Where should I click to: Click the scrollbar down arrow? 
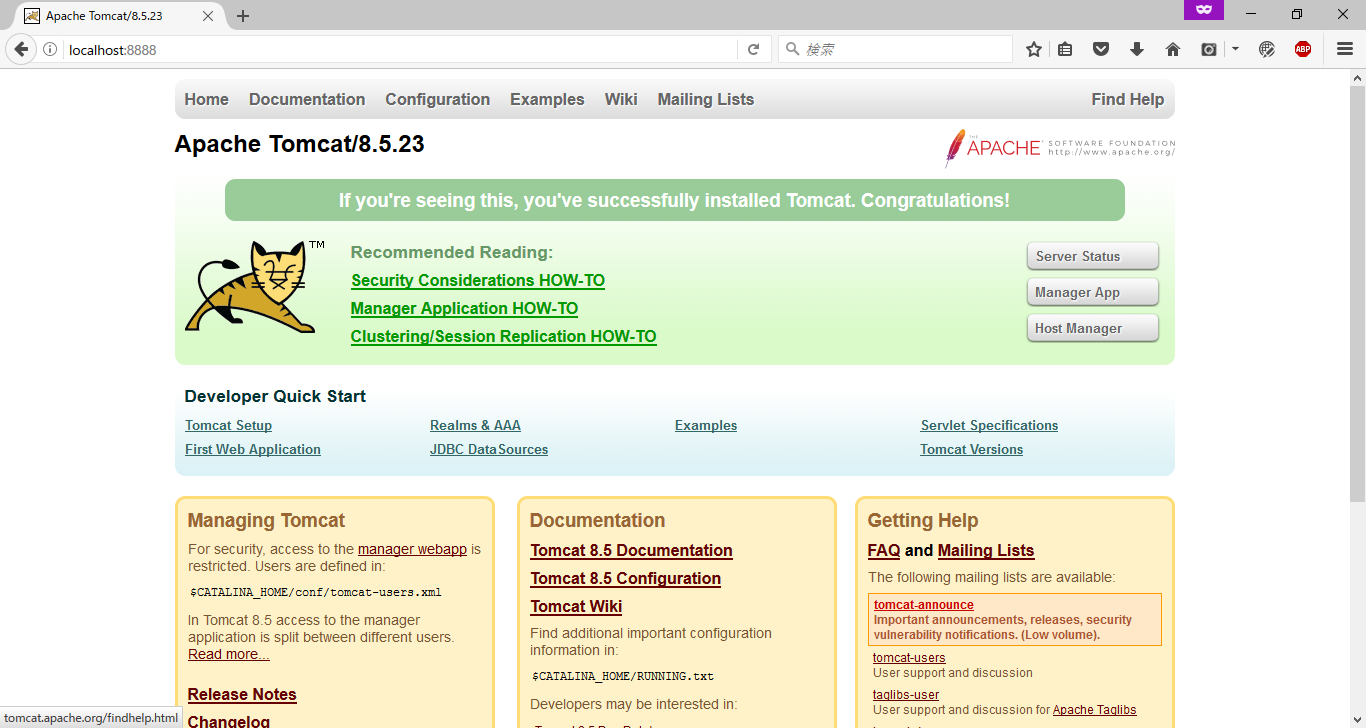[x=1357, y=719]
